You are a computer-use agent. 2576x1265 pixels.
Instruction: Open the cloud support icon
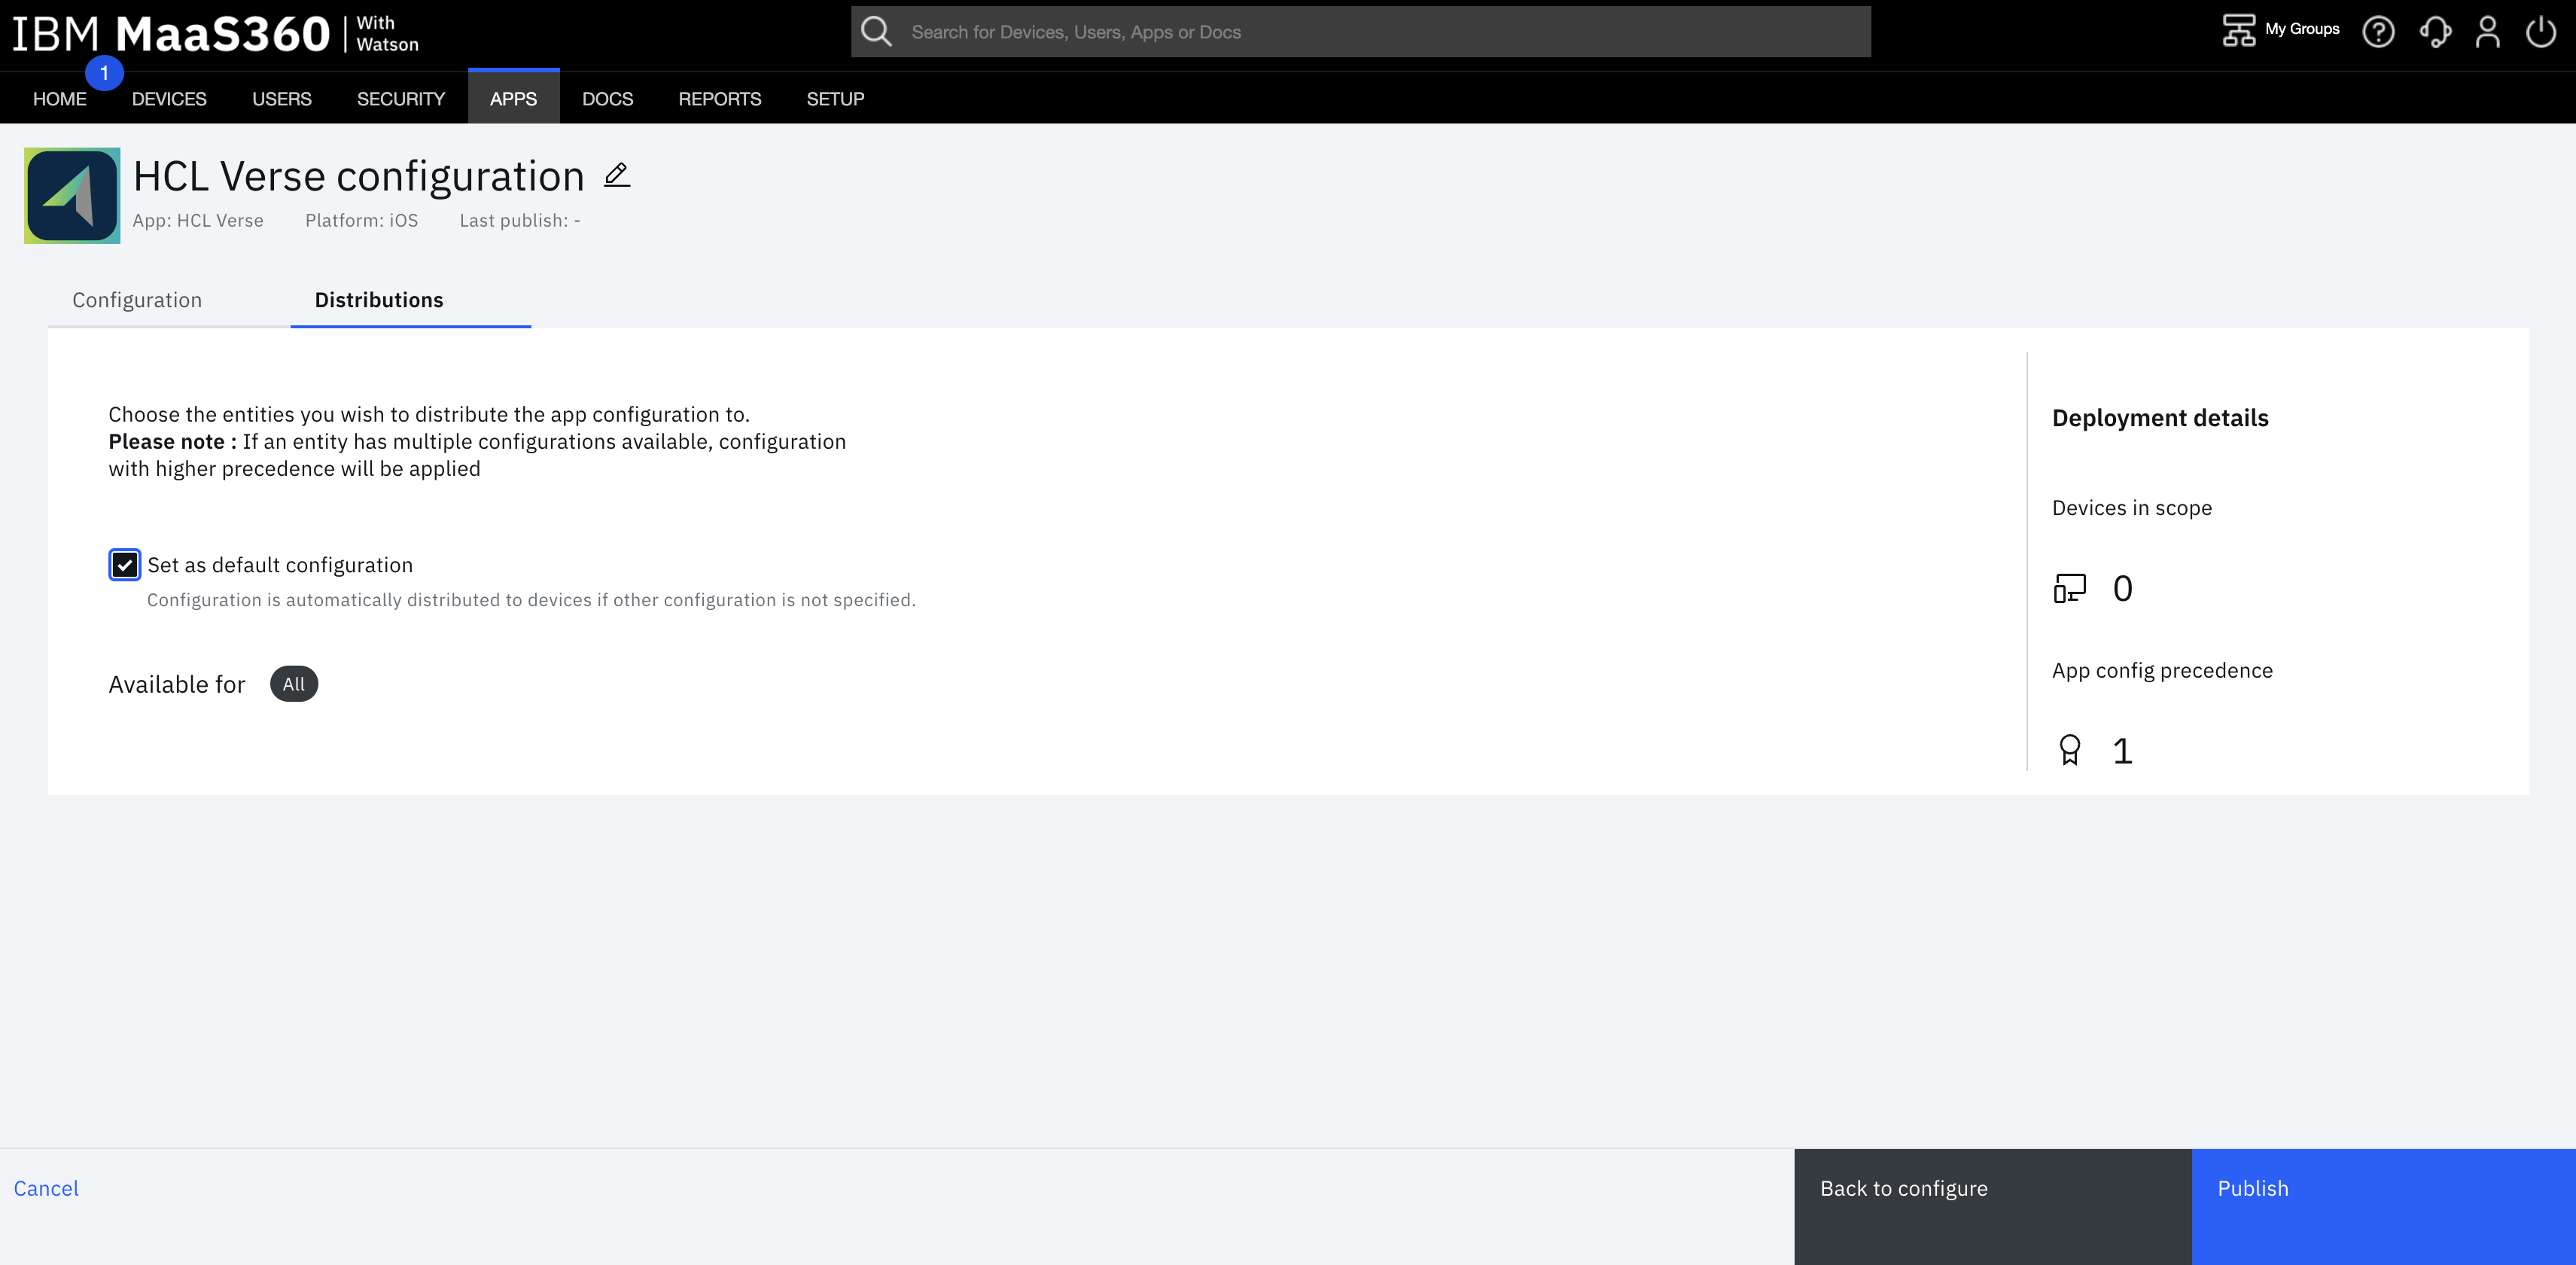tap(2435, 31)
